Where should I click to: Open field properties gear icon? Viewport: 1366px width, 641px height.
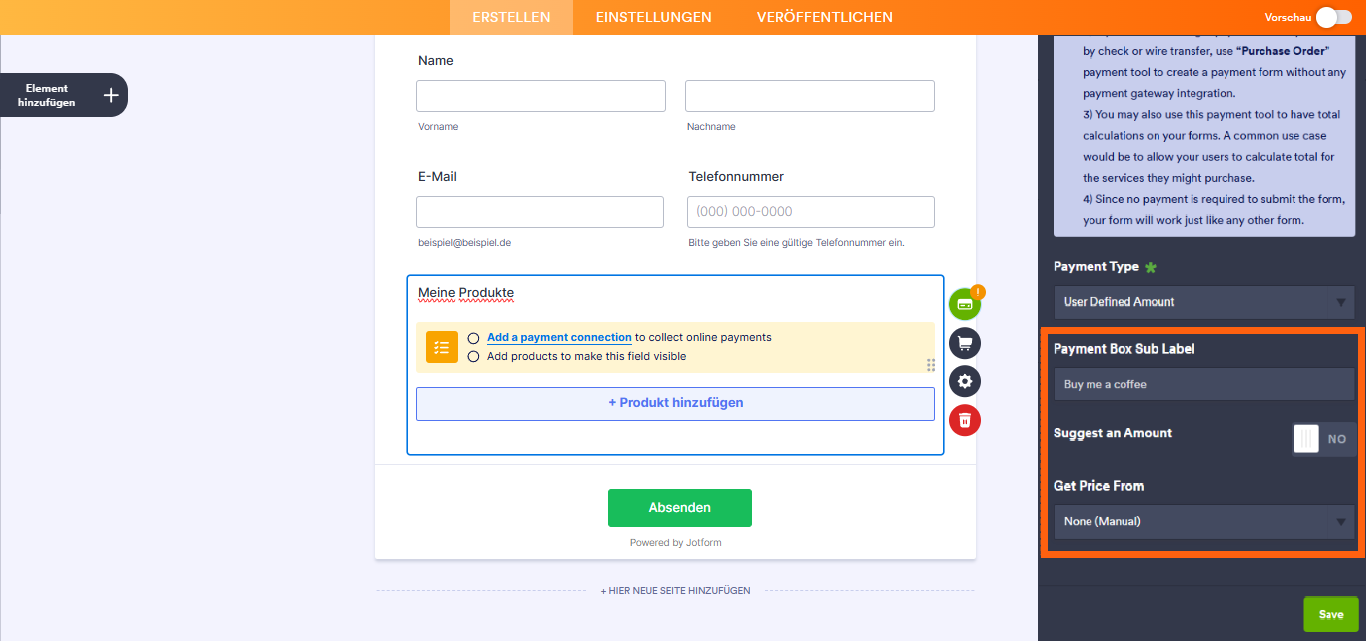coord(964,381)
